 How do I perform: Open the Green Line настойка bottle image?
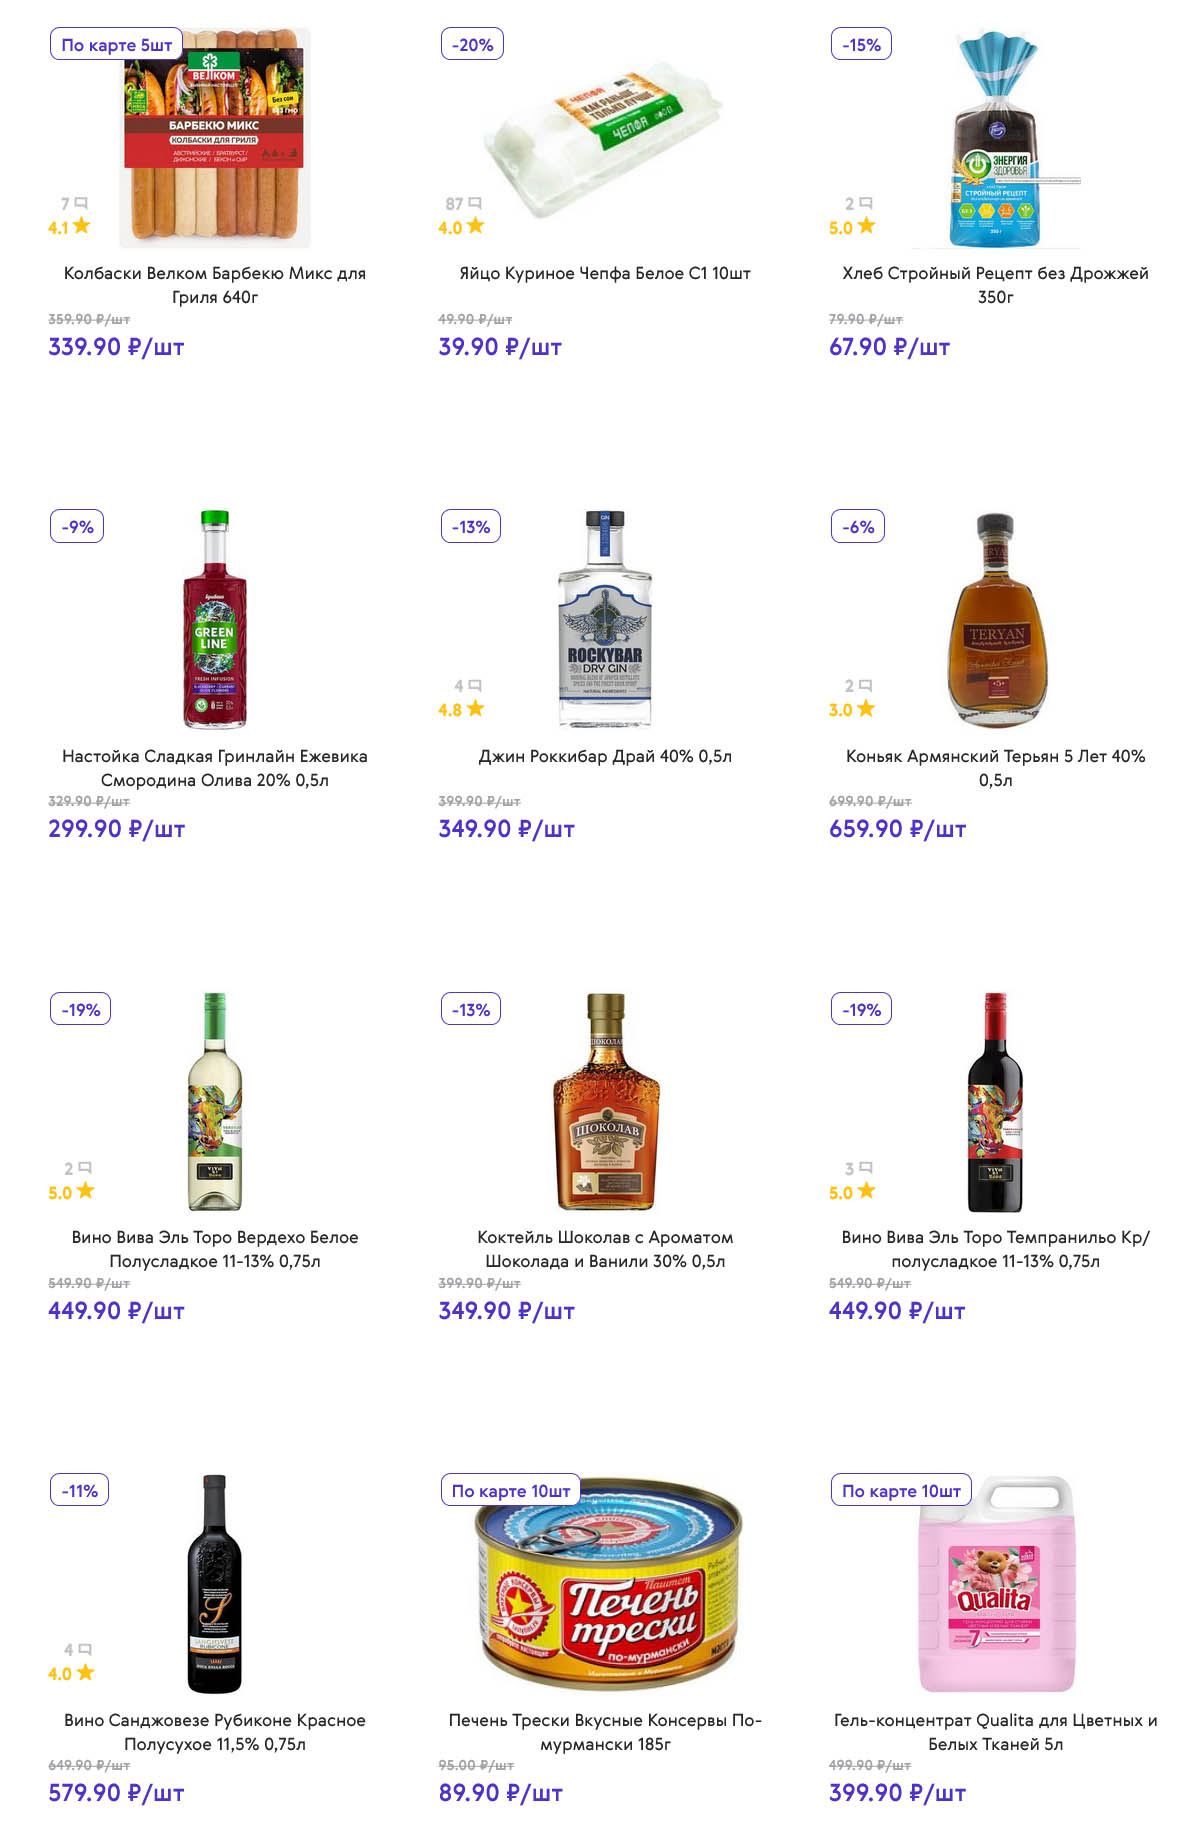[214, 620]
